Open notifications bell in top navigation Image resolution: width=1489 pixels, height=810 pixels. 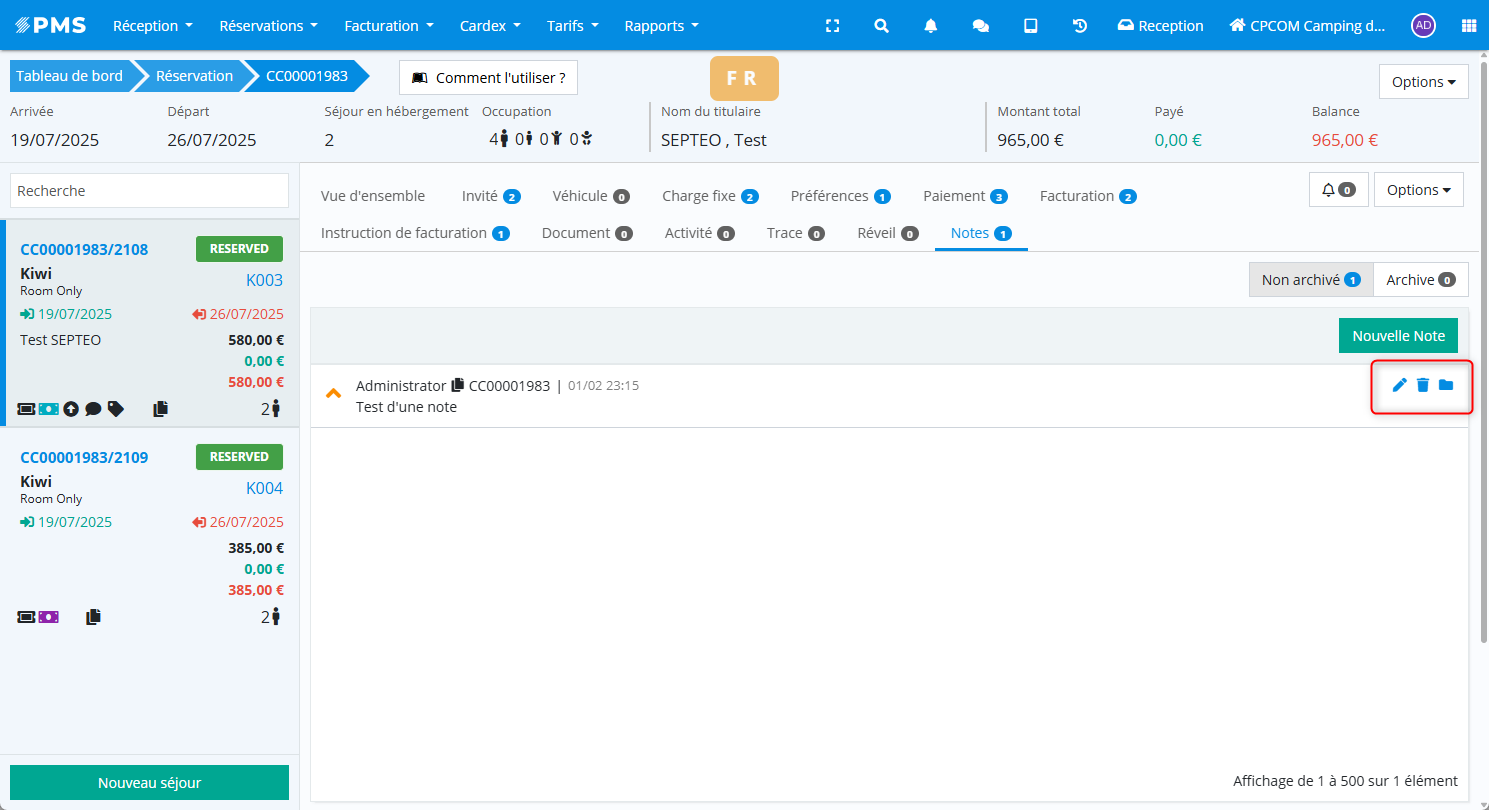point(931,26)
